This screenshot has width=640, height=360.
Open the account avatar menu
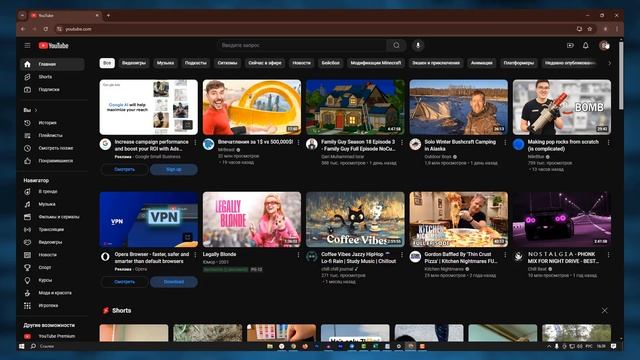coord(604,45)
